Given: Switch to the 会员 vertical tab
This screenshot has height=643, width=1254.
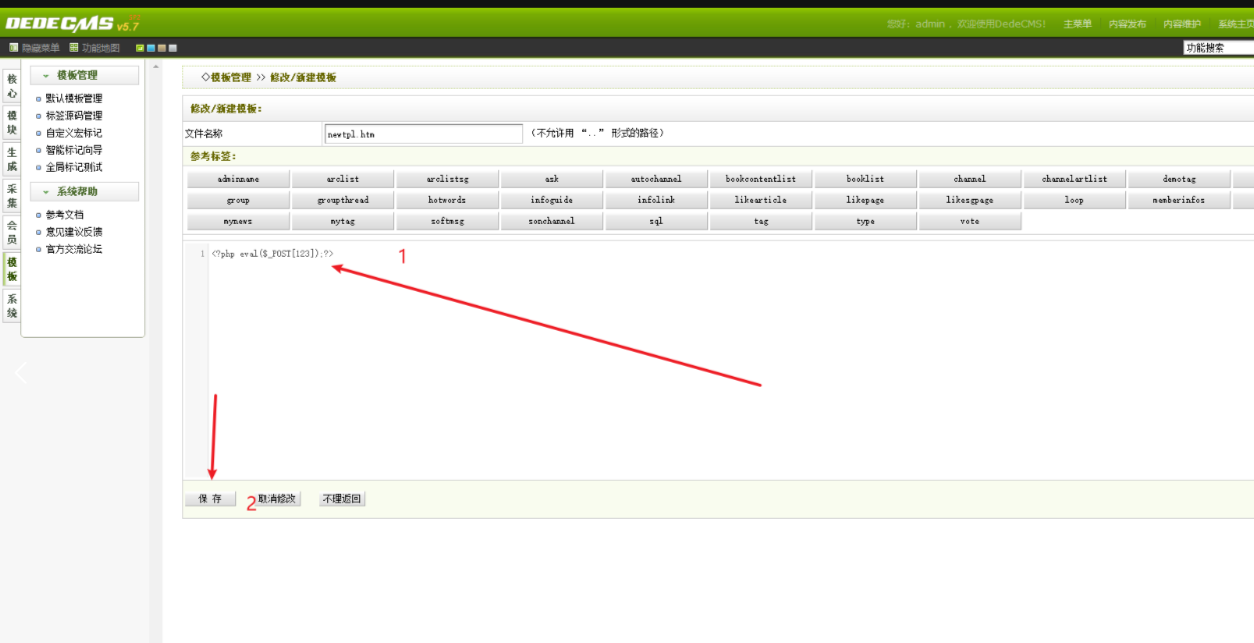Looking at the screenshot, I should [x=12, y=232].
